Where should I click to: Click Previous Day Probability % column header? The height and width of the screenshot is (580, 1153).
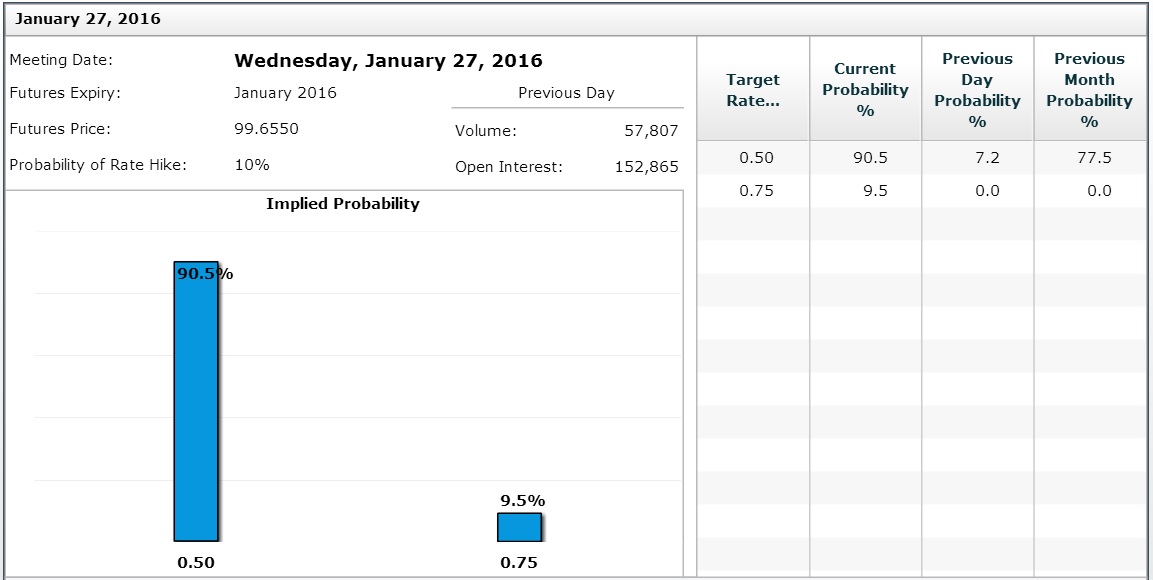coord(977,90)
